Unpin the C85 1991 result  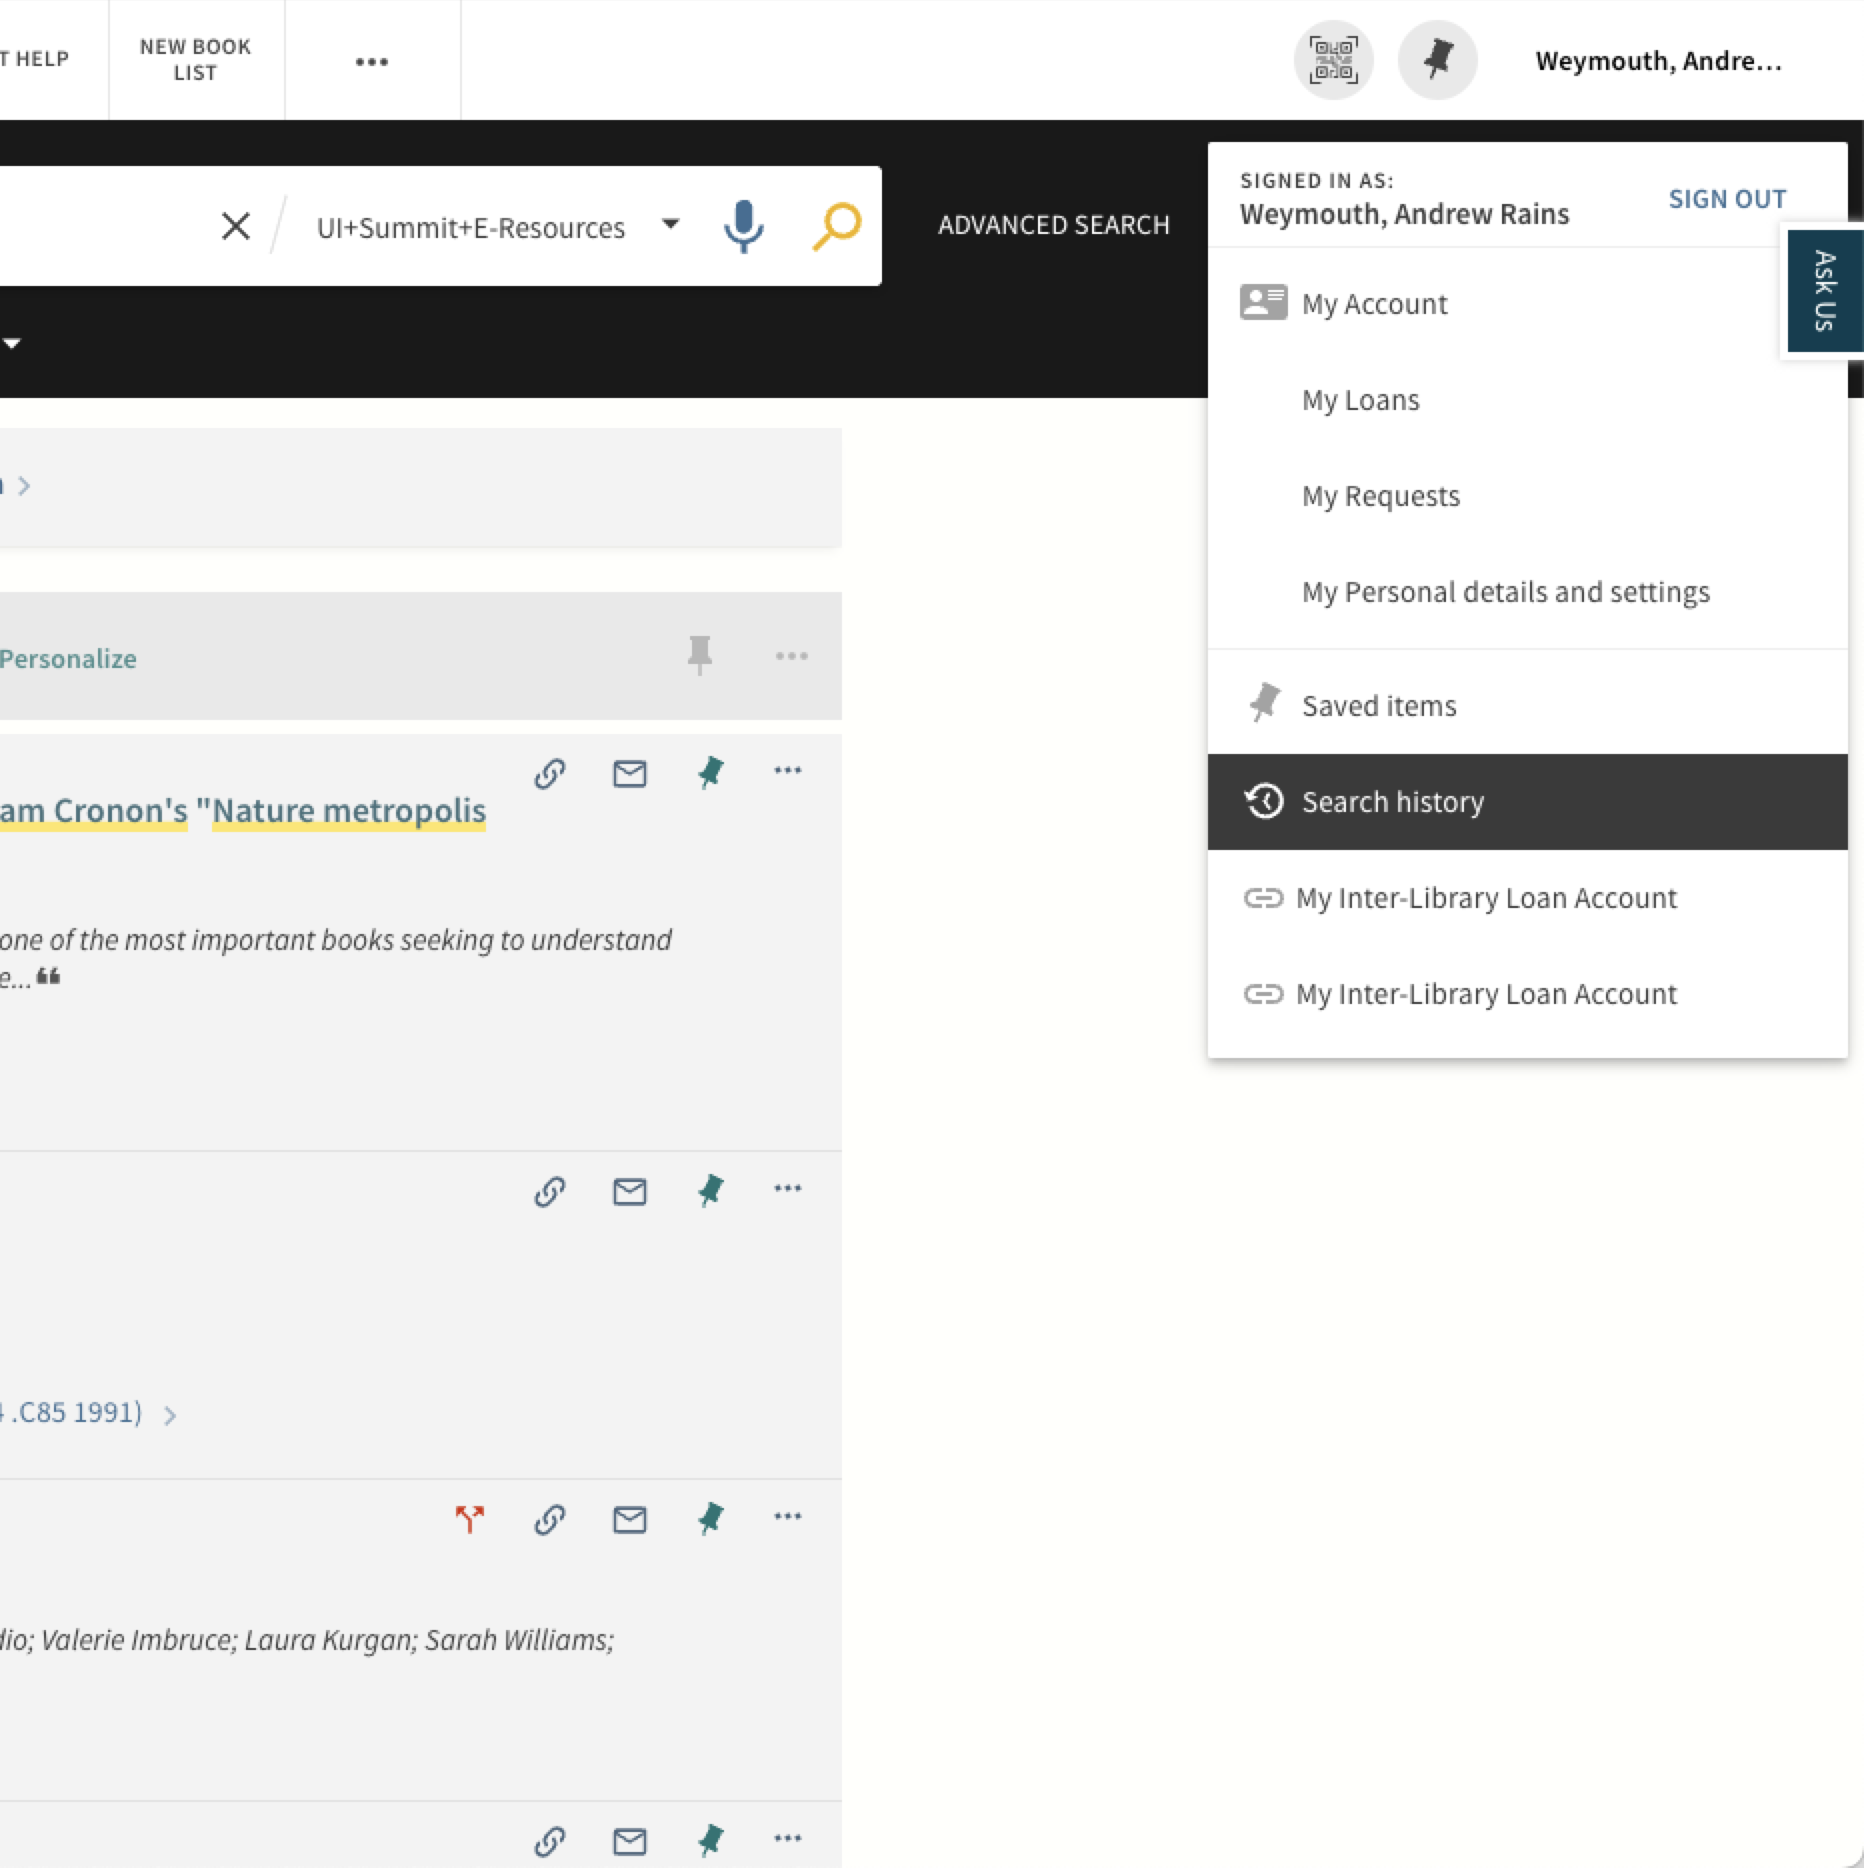coord(710,1190)
